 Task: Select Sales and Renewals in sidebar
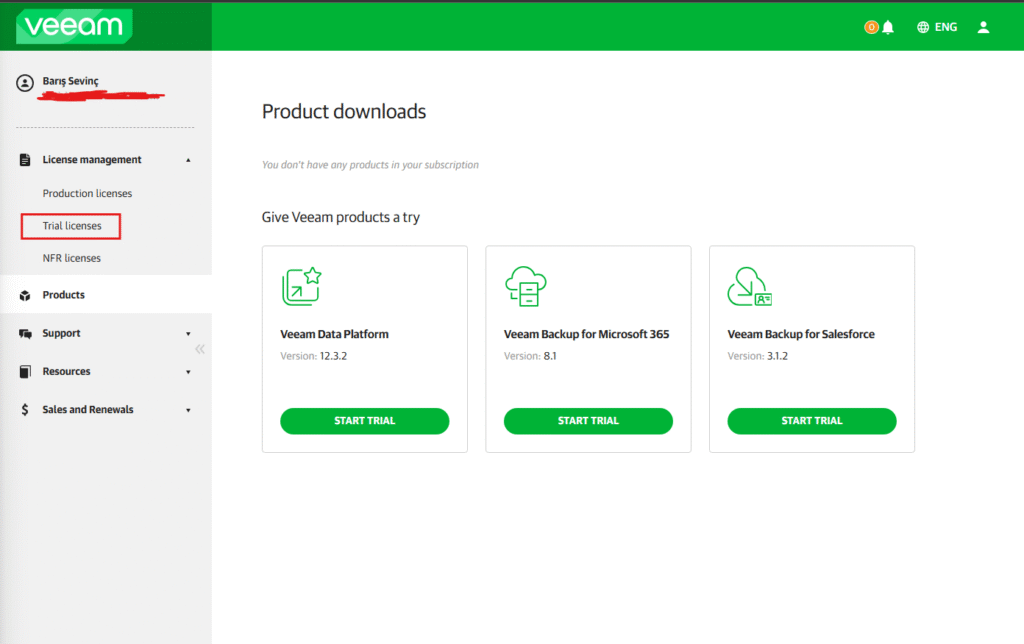coord(88,410)
